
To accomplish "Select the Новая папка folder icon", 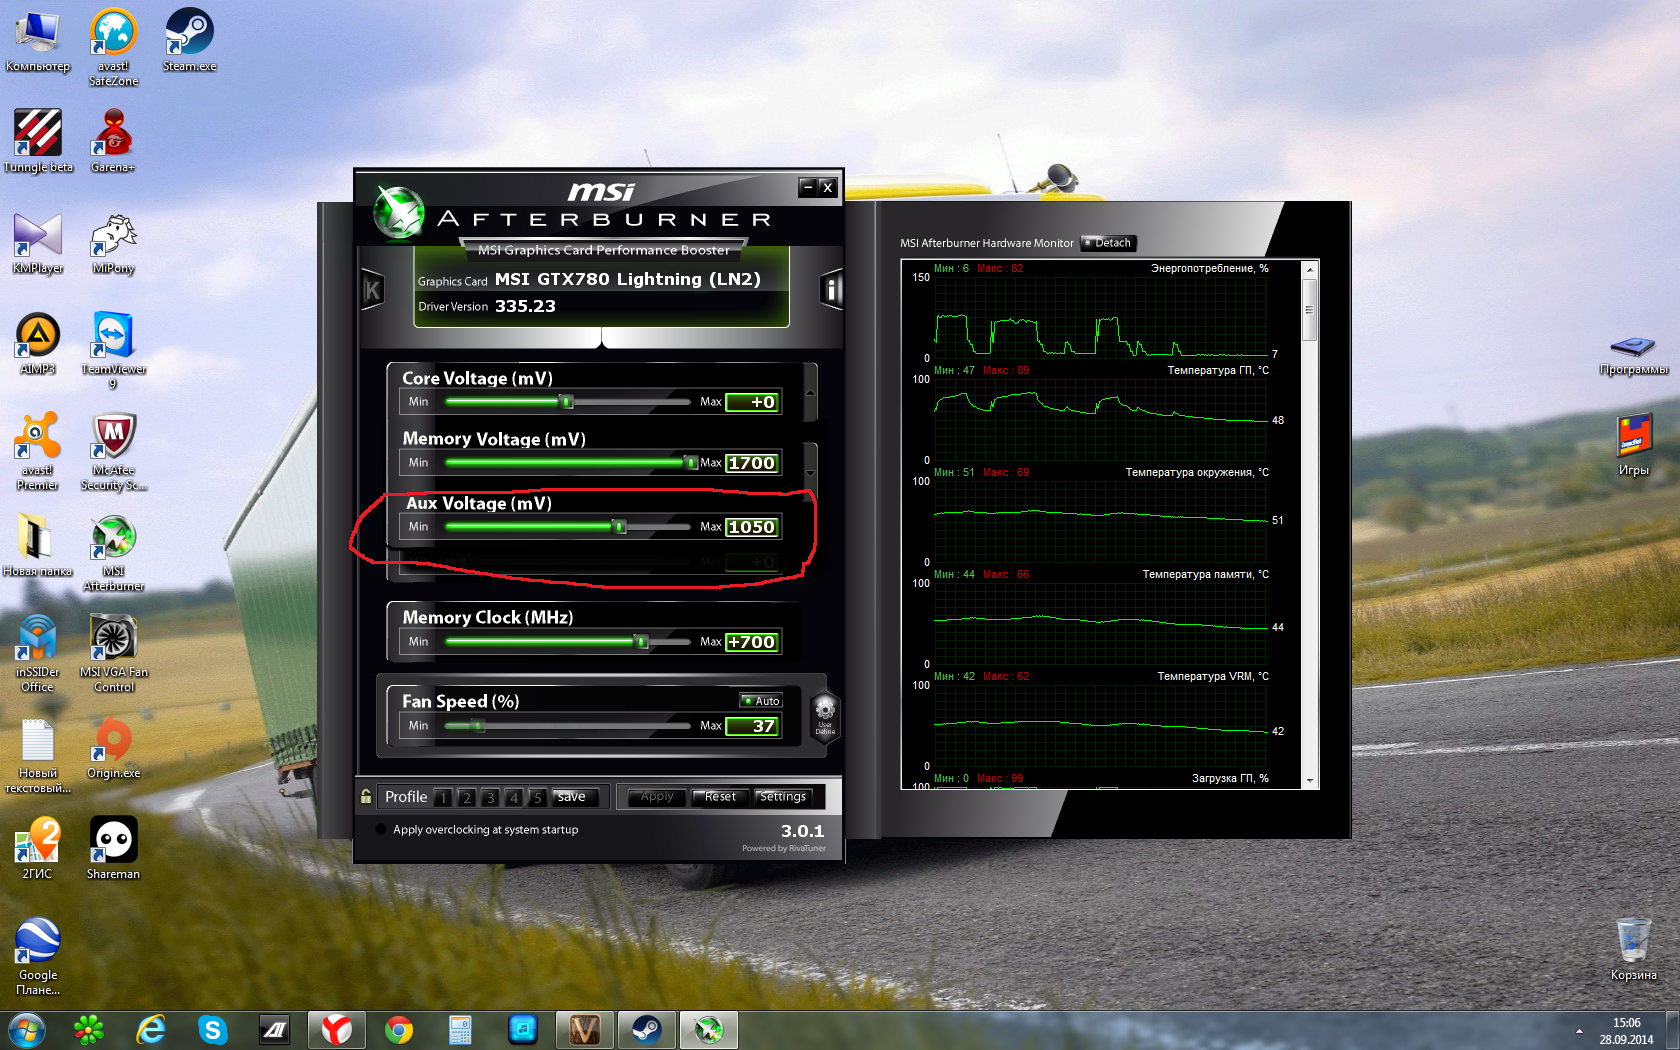I will pyautogui.click(x=38, y=545).
